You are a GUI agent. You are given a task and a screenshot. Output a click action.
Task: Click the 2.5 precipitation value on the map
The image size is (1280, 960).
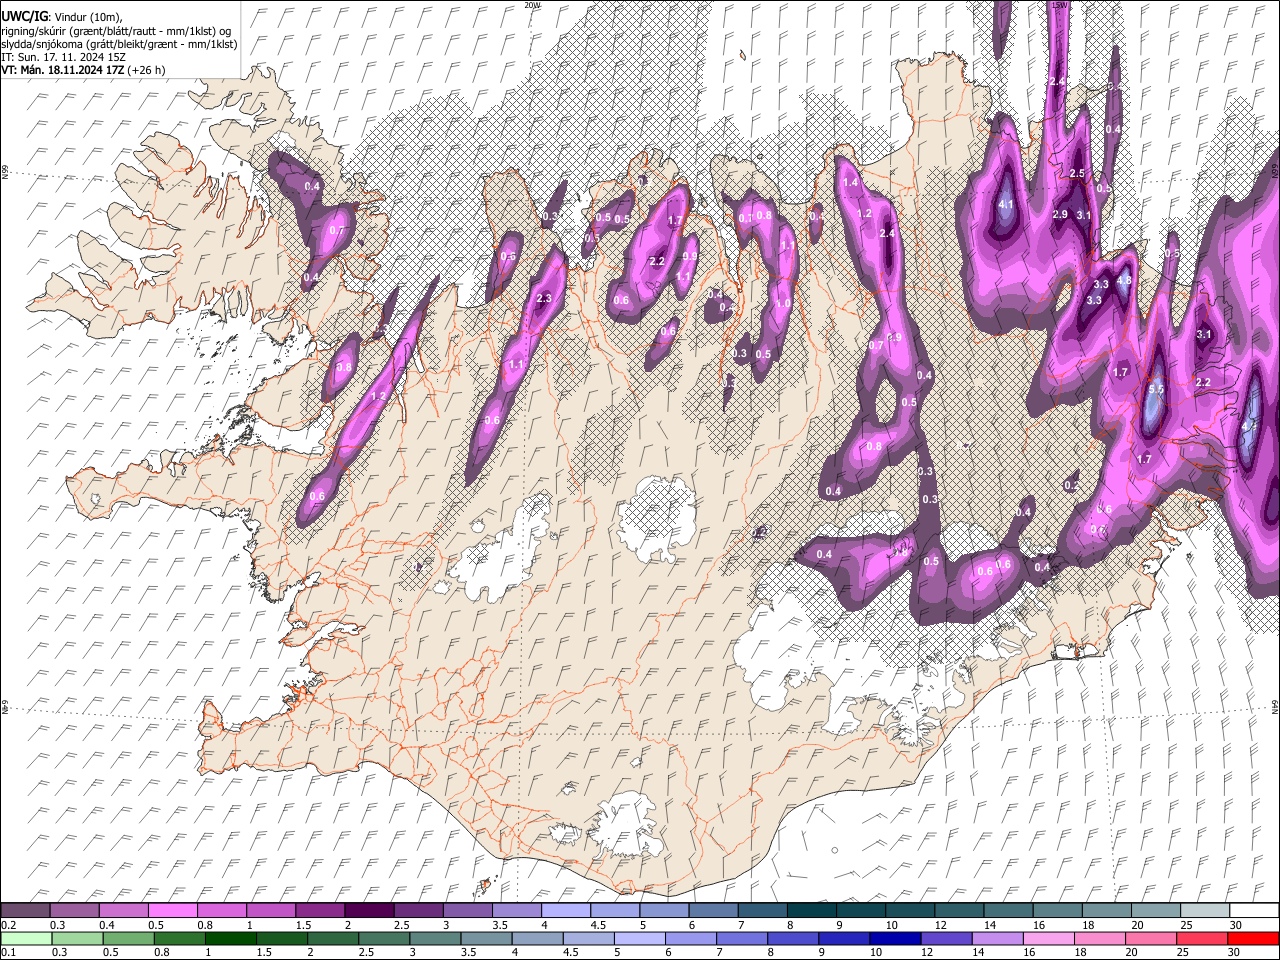(1077, 173)
